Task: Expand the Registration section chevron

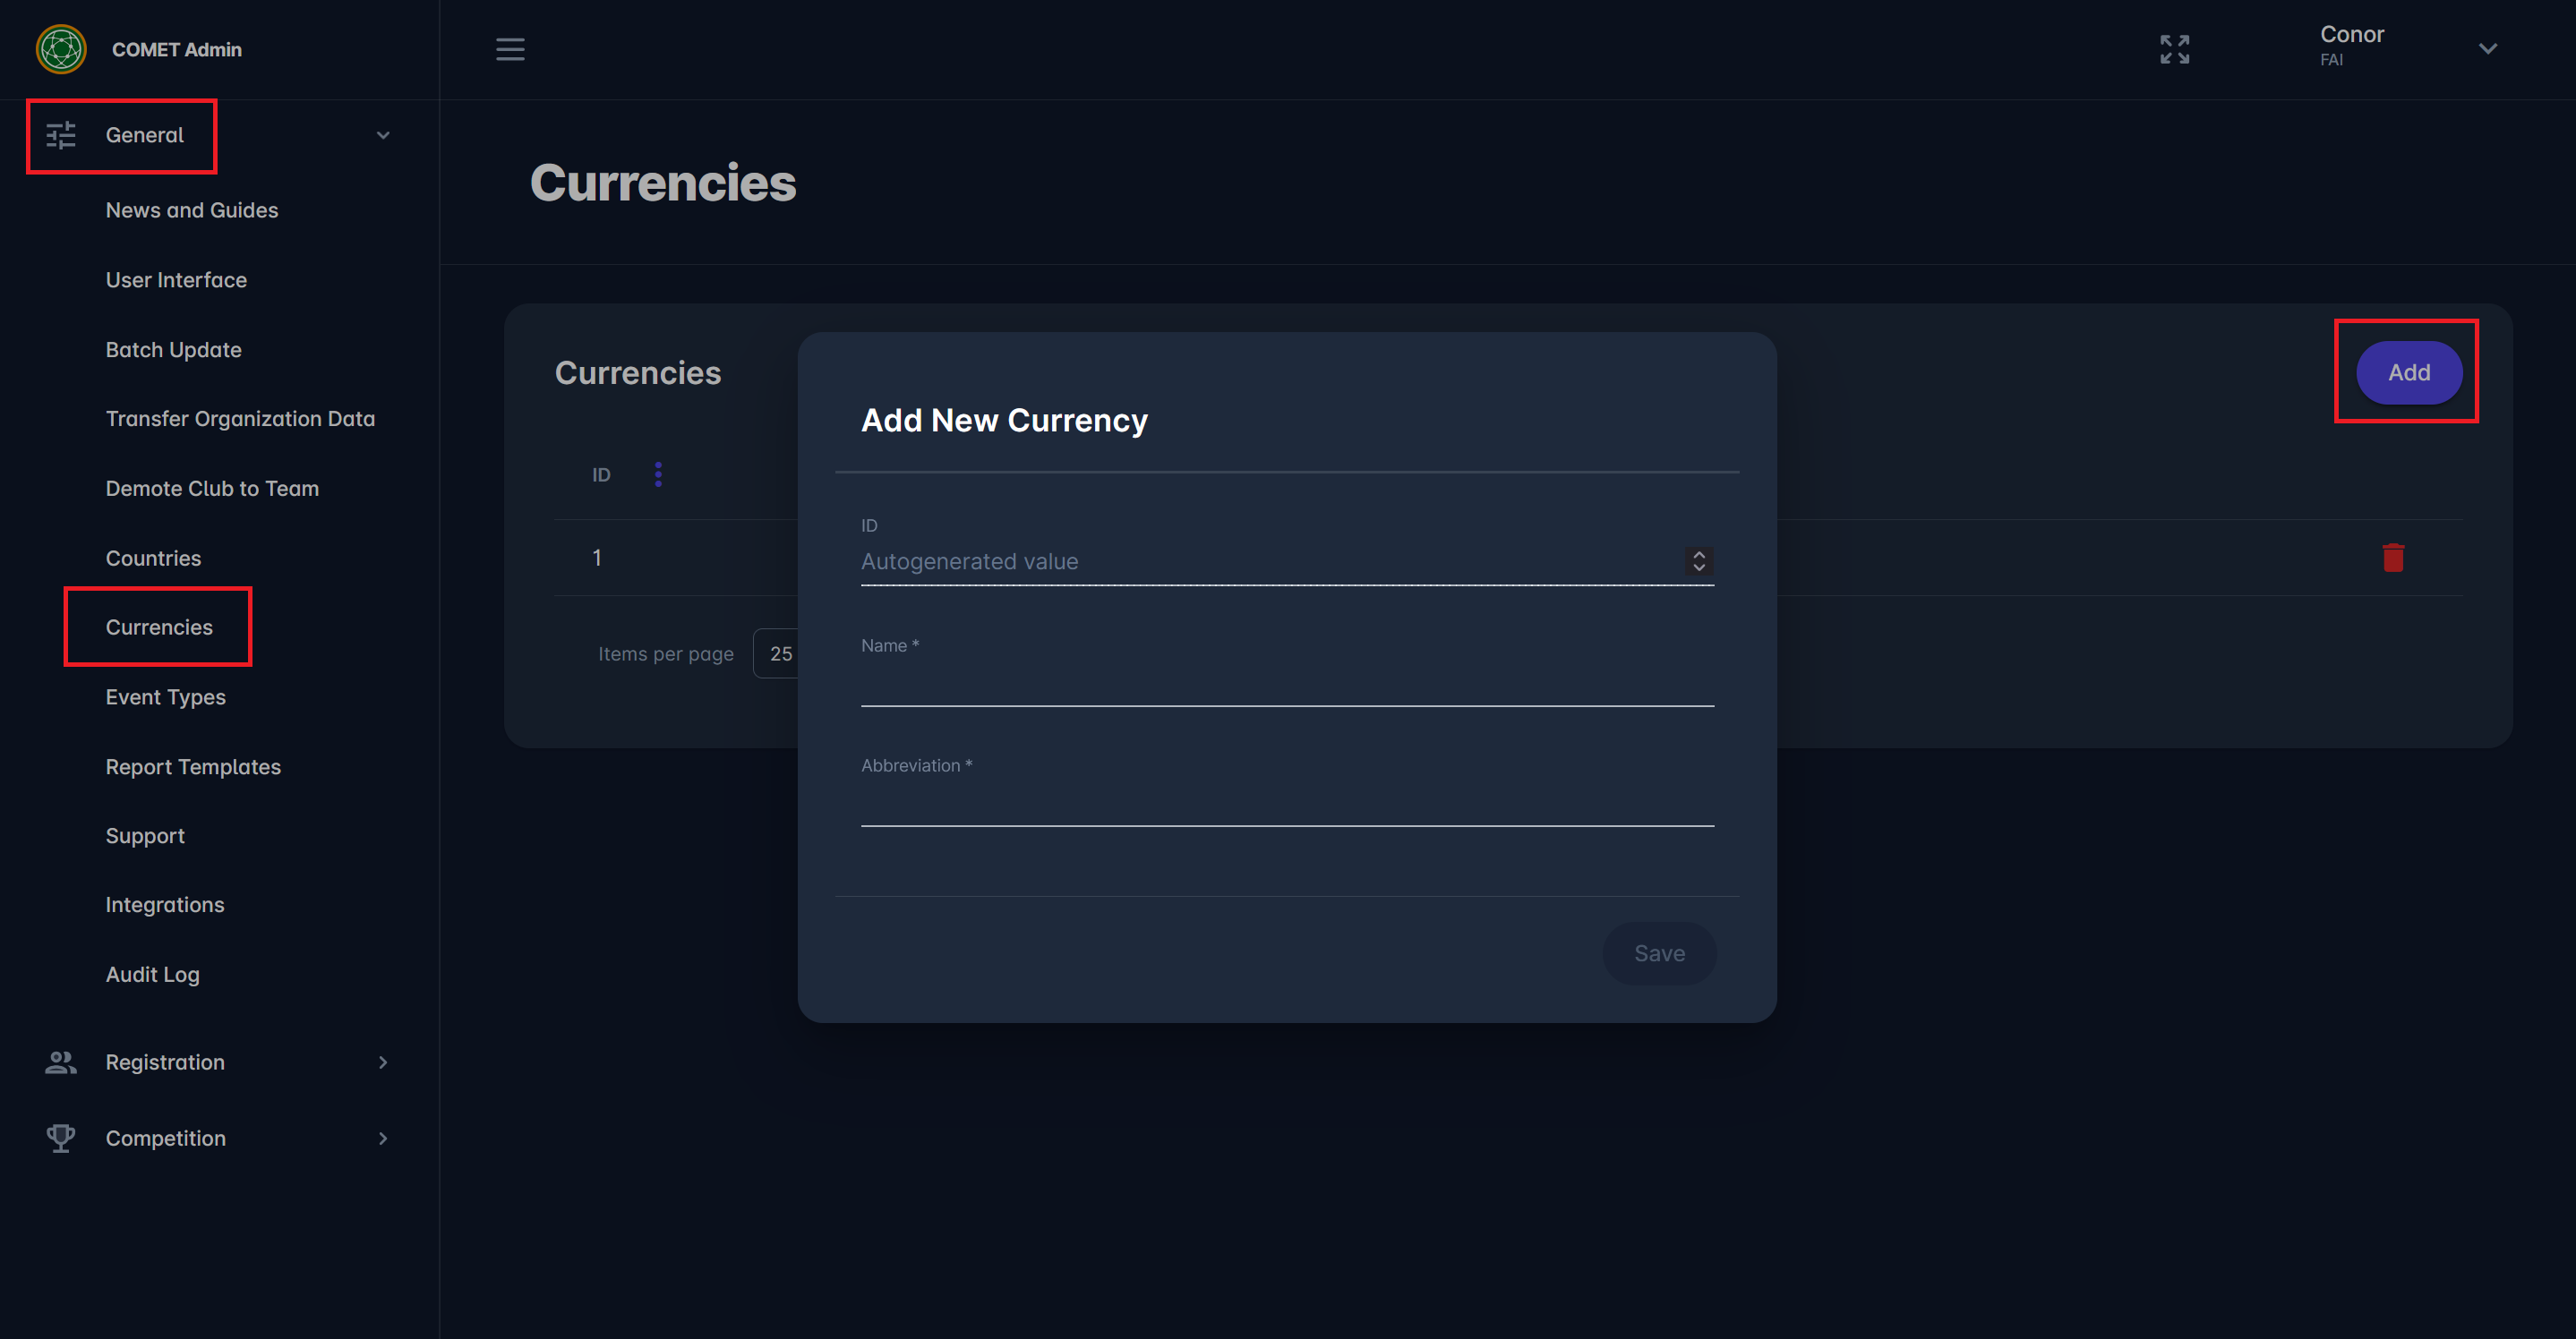Action: tap(383, 1062)
